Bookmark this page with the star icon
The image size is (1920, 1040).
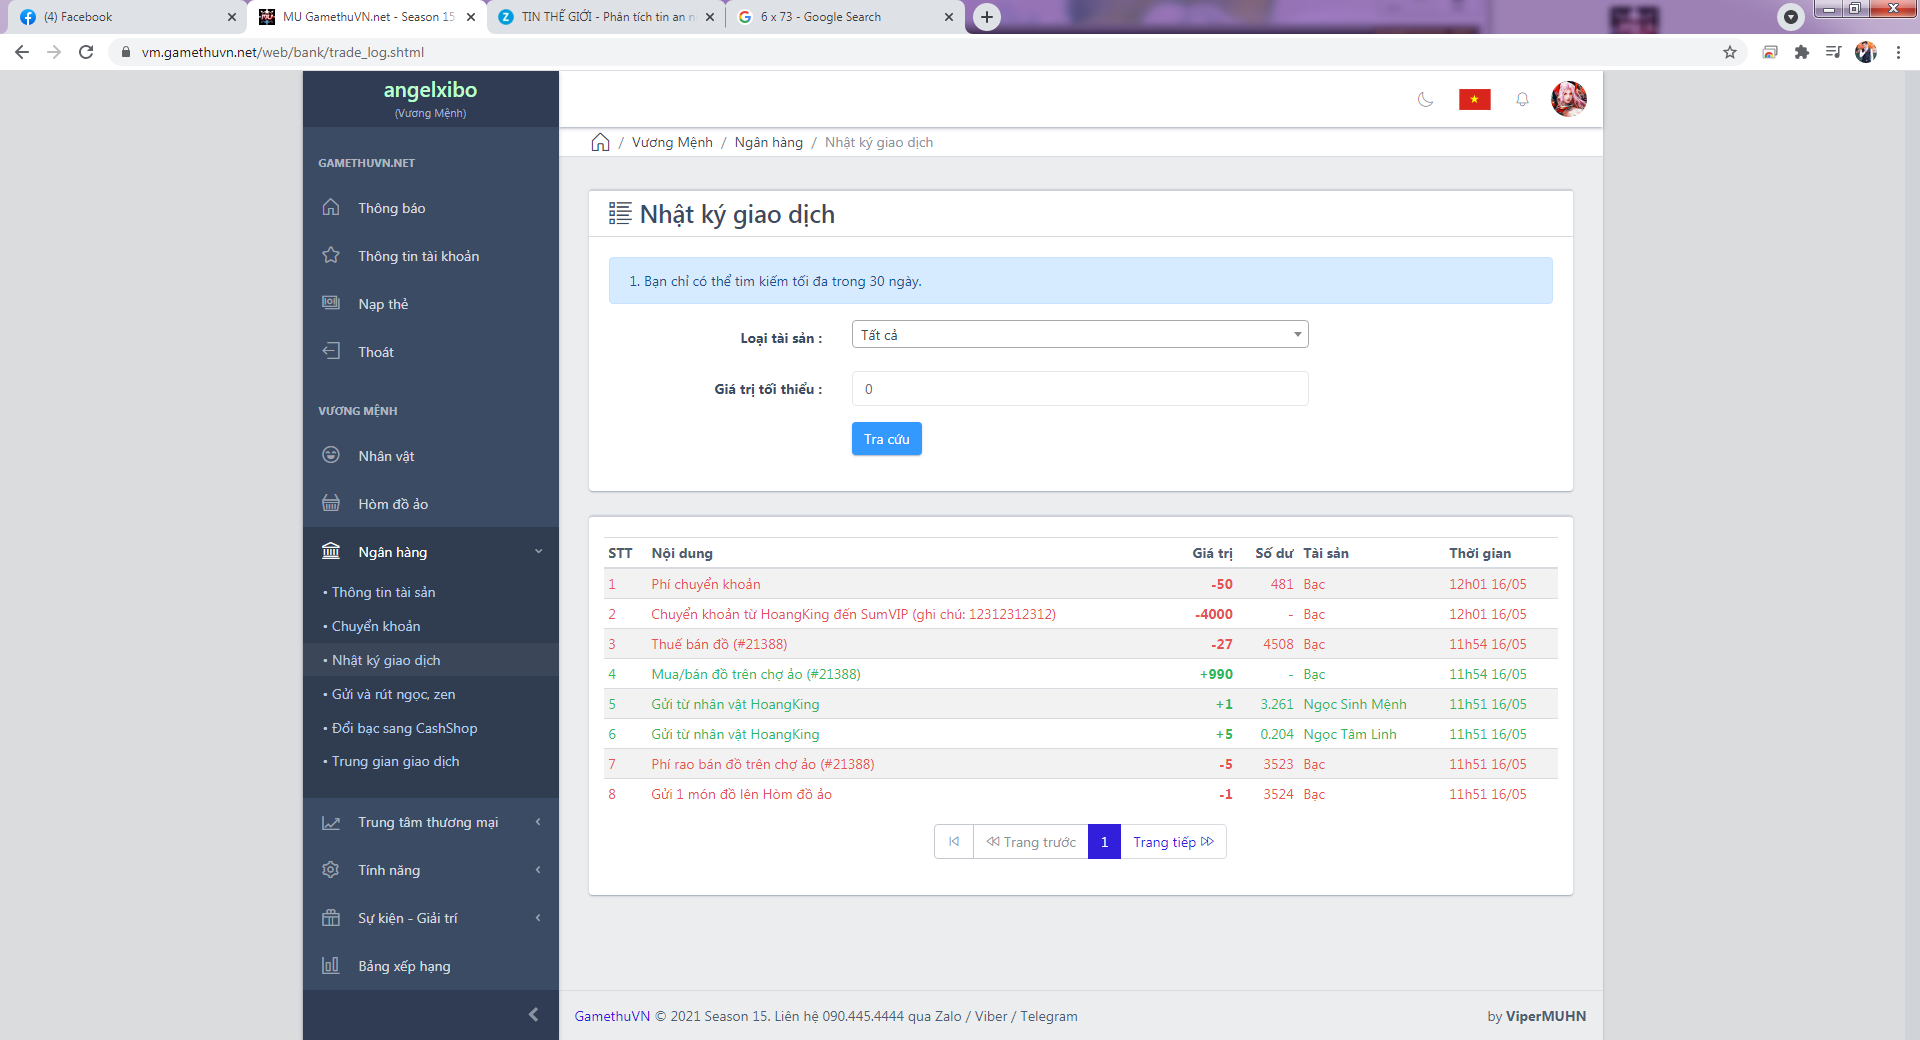[x=1729, y=52]
